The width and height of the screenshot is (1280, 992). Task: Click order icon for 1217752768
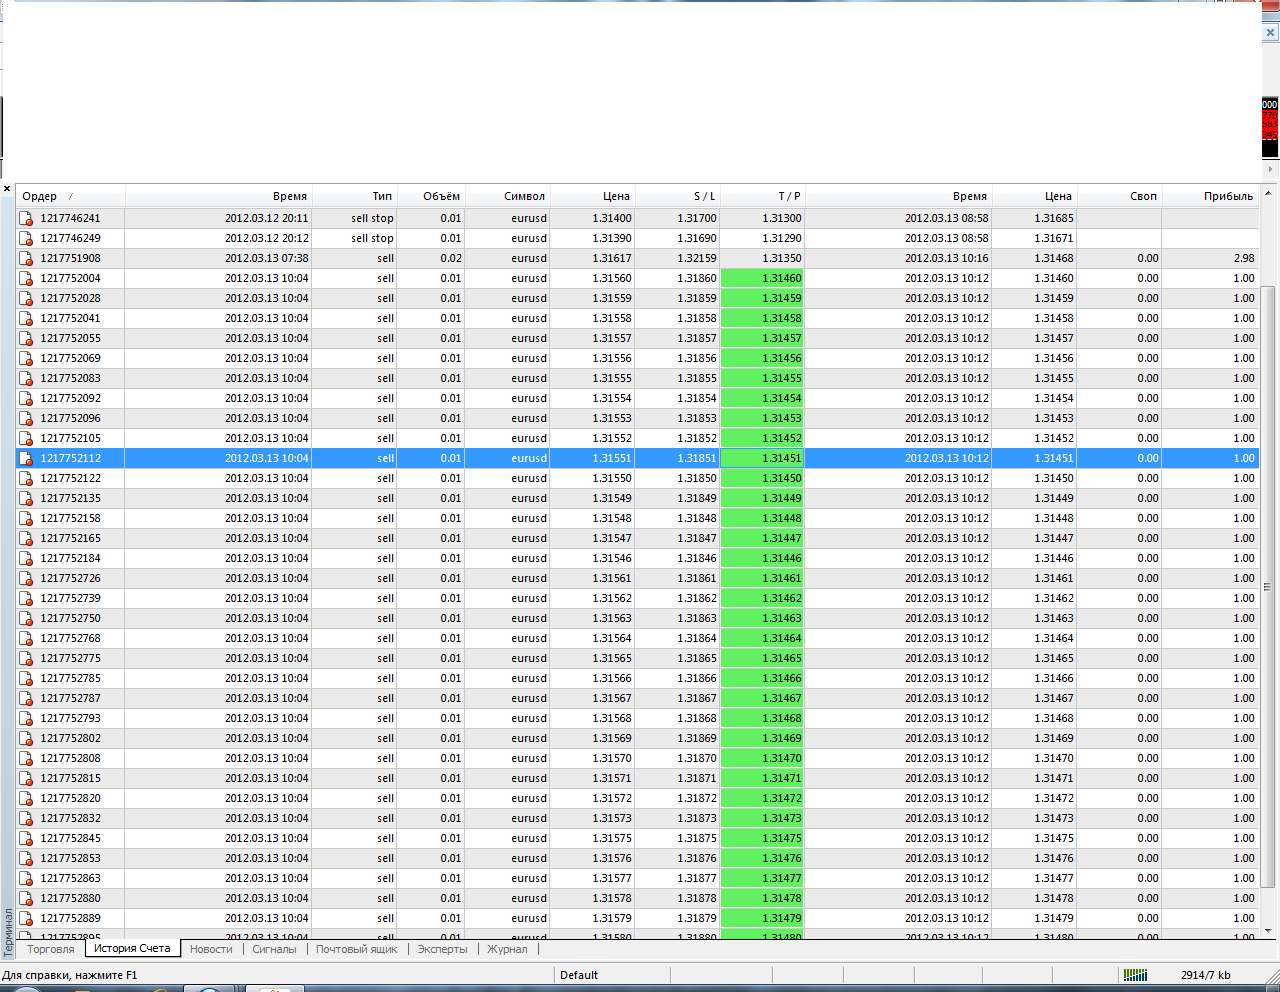[x=26, y=638]
